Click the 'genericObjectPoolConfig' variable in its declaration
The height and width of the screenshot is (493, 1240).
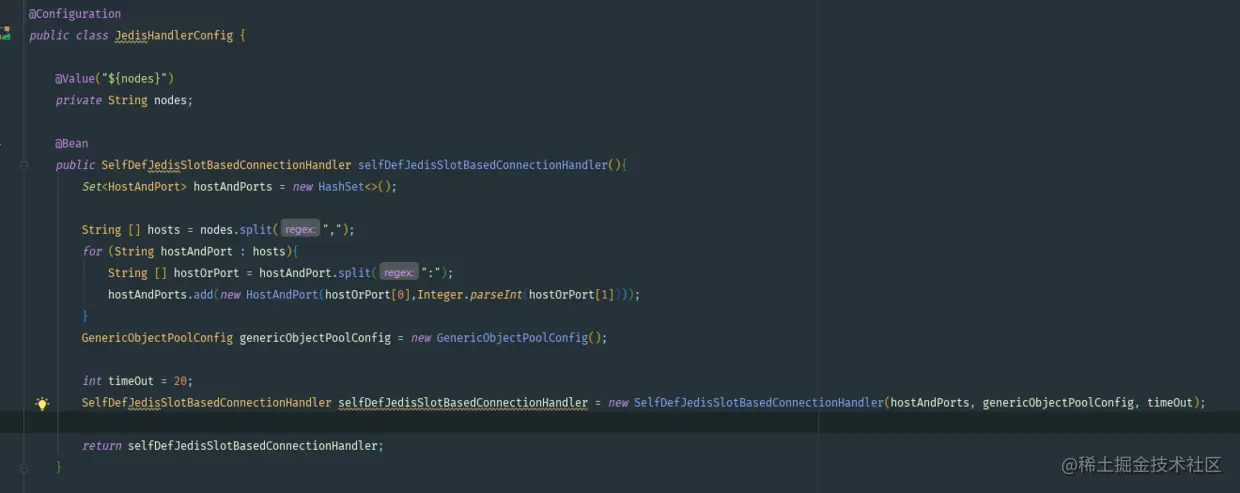pos(315,338)
